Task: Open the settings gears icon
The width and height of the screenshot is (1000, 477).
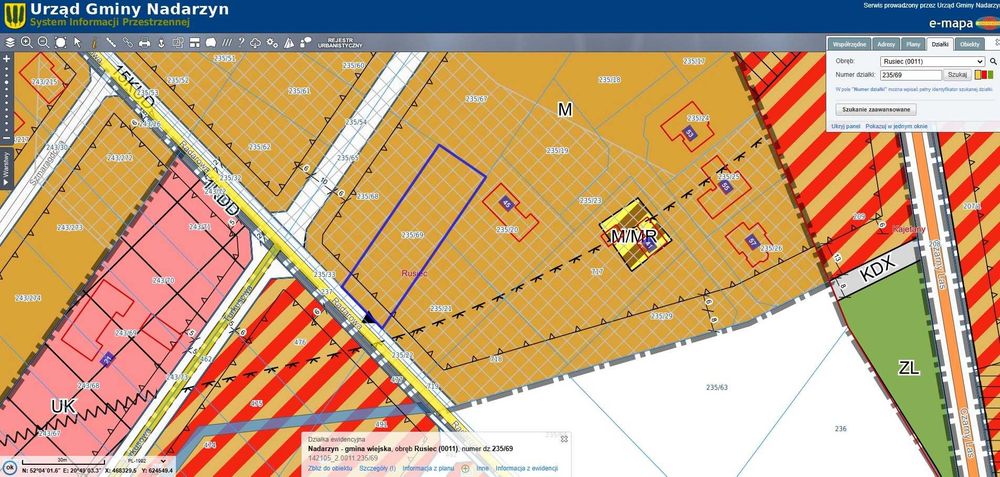Action: 272,43
